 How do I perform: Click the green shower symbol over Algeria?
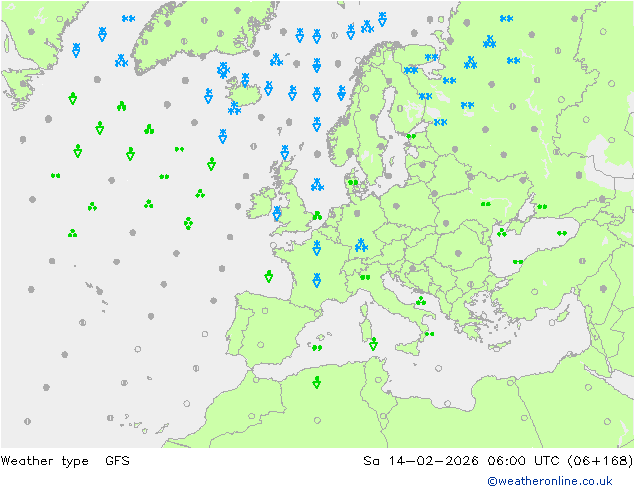pos(317,382)
